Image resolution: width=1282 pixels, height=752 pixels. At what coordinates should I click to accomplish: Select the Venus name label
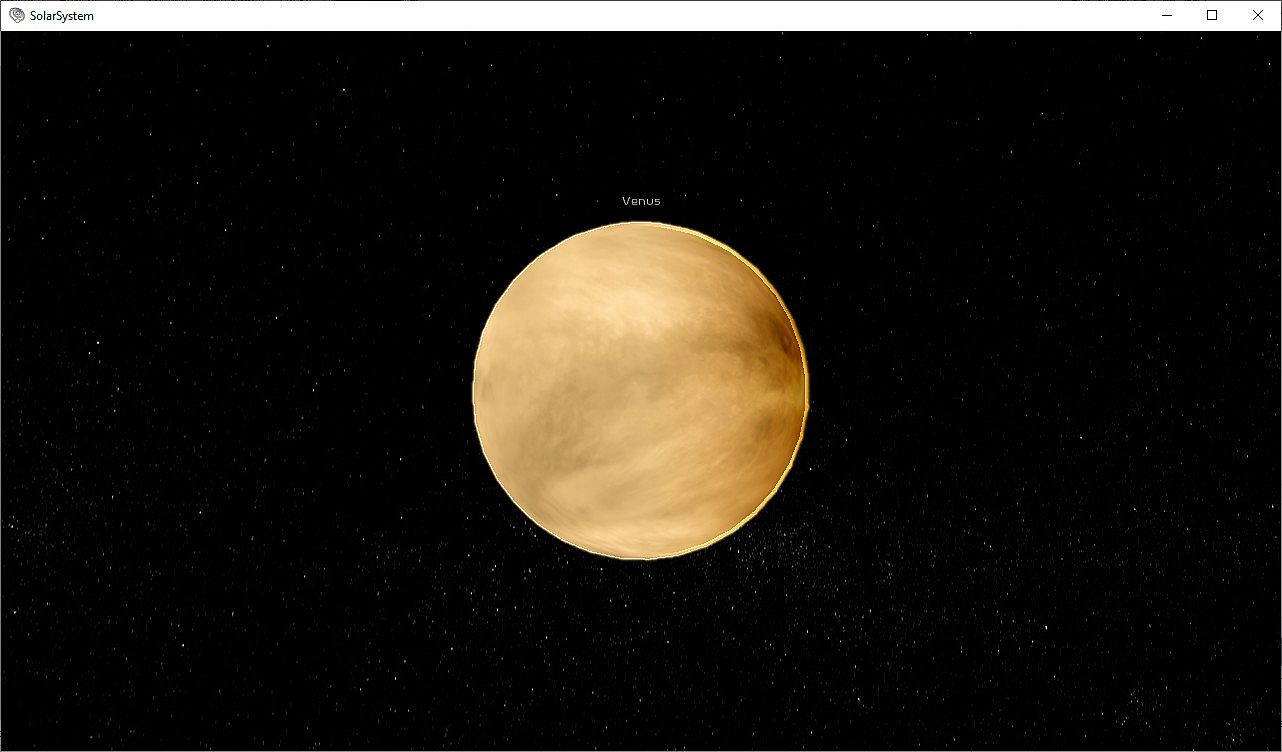click(641, 201)
